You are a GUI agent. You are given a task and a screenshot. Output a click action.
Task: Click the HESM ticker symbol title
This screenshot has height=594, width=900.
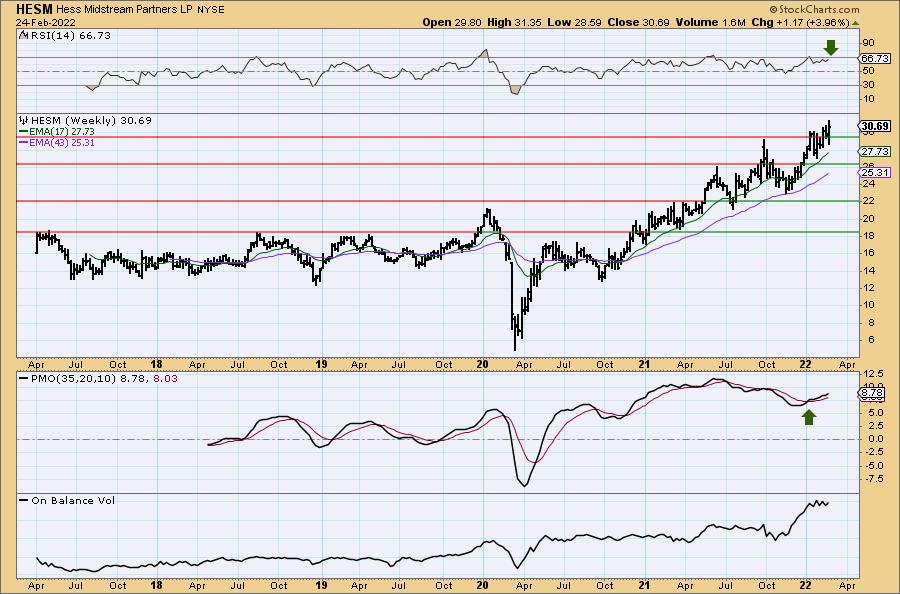pyautogui.click(x=35, y=9)
